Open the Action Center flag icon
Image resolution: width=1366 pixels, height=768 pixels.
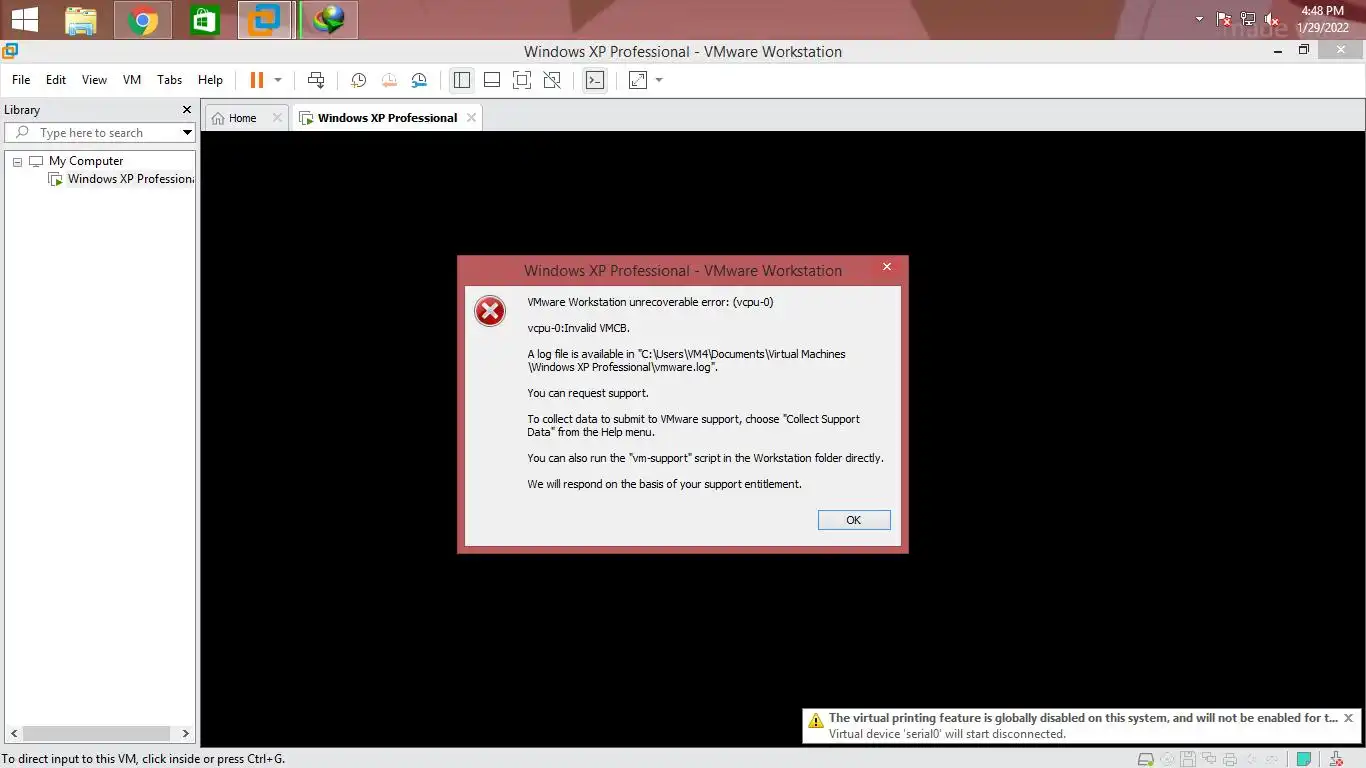click(1224, 19)
